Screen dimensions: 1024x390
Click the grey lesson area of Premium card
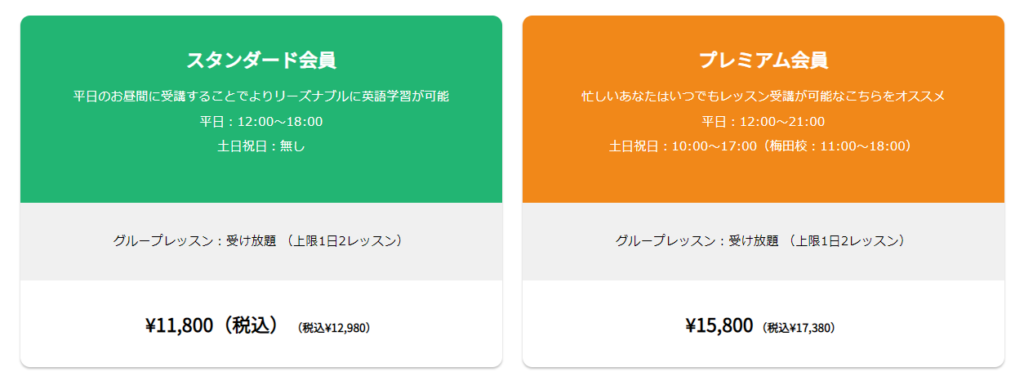coord(763,242)
